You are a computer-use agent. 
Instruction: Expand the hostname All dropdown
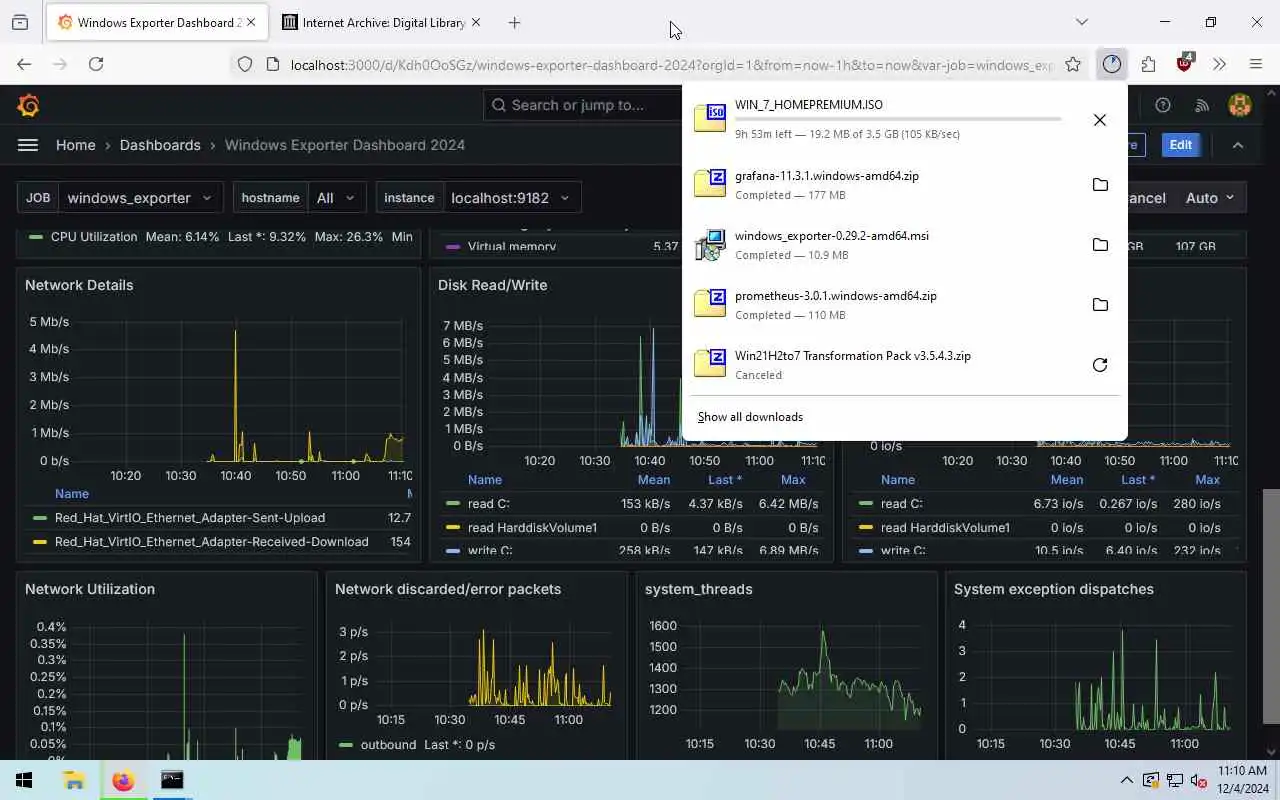pyautogui.click(x=336, y=198)
